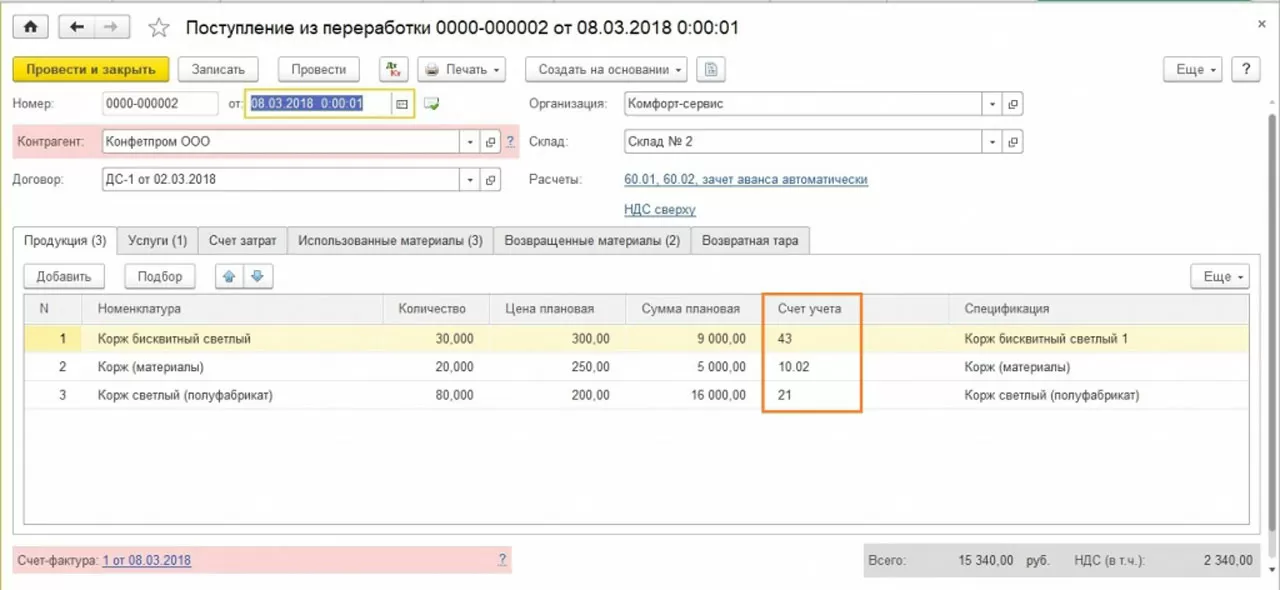Open the Печать dropdown menu
1280x590 pixels.
tap(461, 70)
